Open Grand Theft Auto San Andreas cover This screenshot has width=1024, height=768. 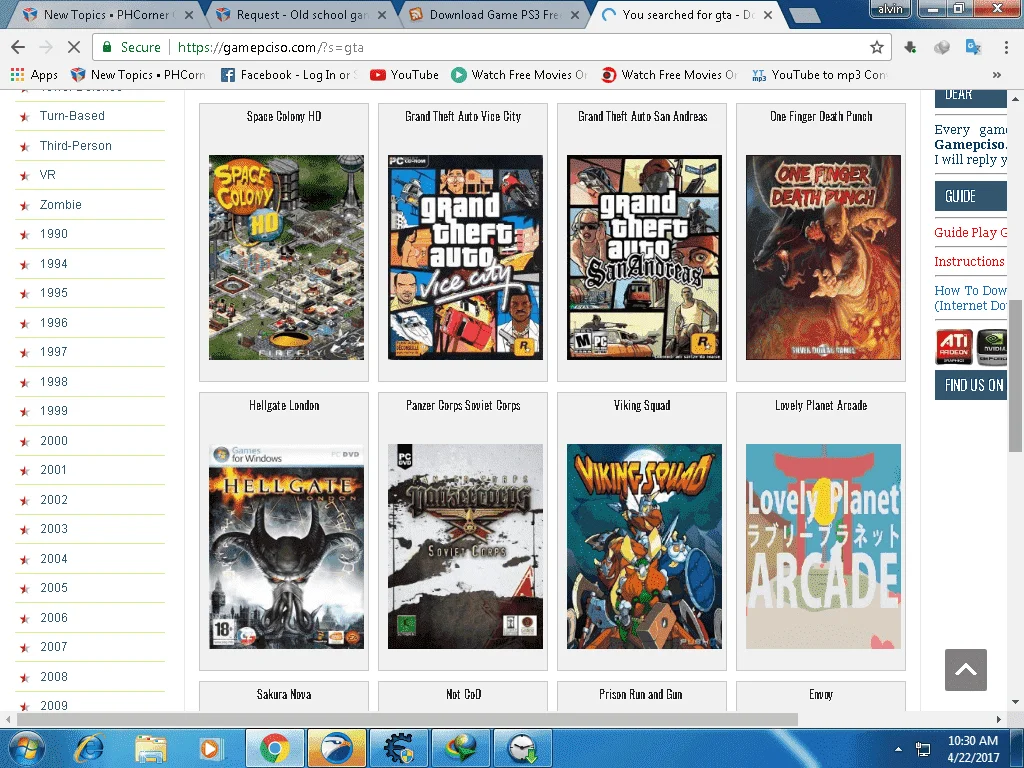pyautogui.click(x=644, y=257)
